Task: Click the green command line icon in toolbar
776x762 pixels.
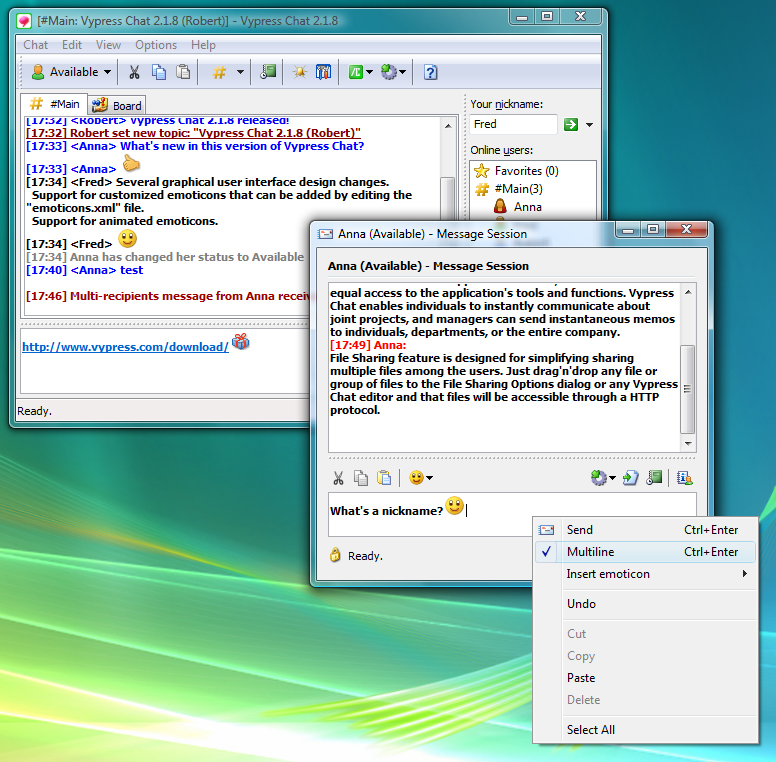Action: (355, 72)
